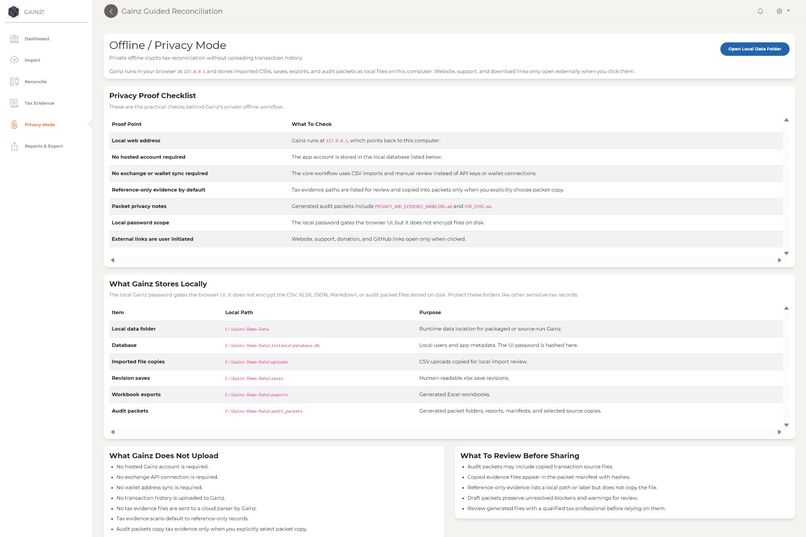The height and width of the screenshot is (537, 806).
Task: Click 'What To Check' column header
Action: [x=312, y=124]
